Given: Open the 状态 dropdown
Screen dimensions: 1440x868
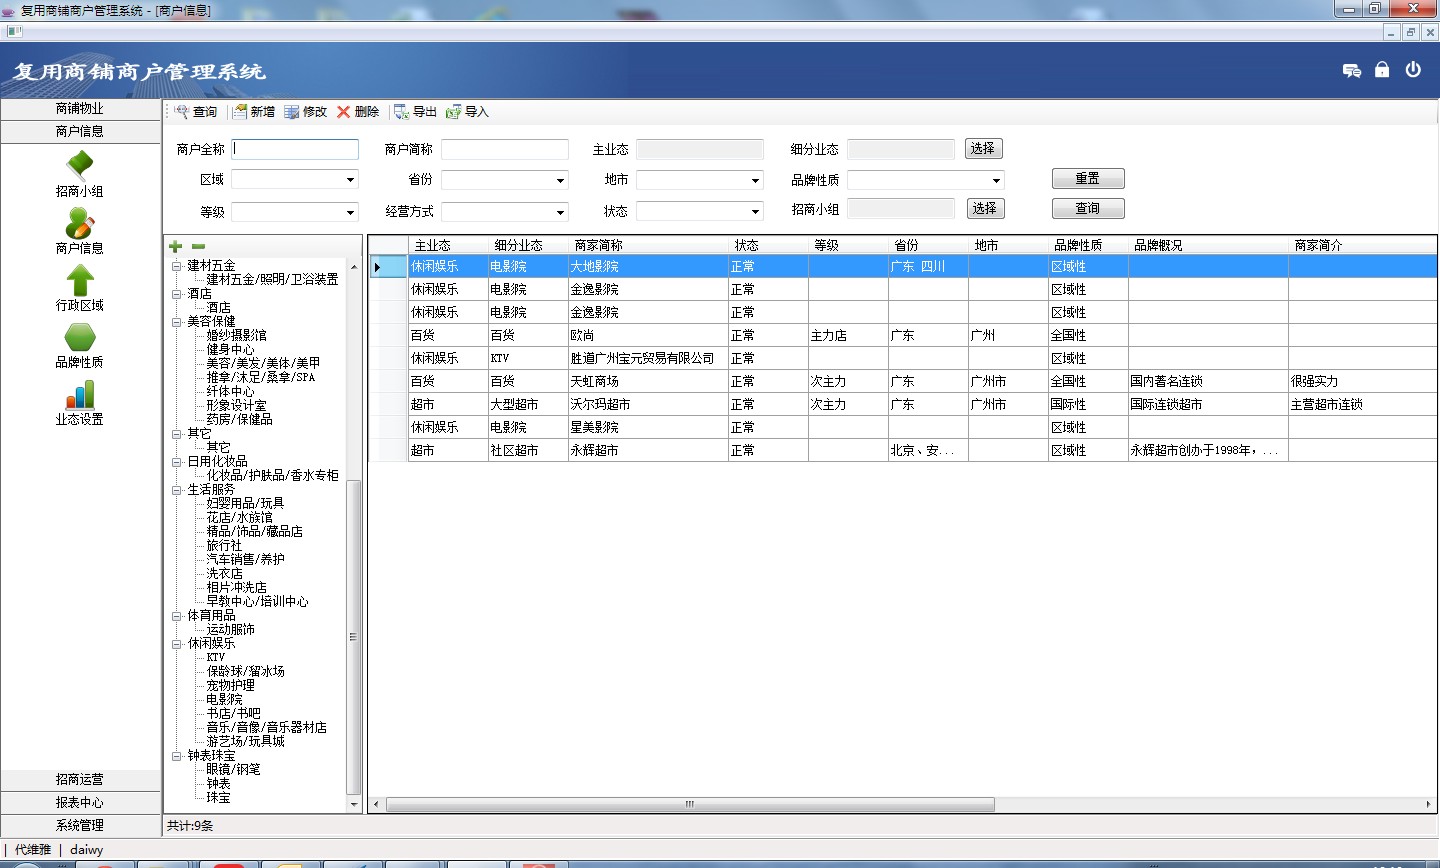Looking at the screenshot, I should [755, 212].
